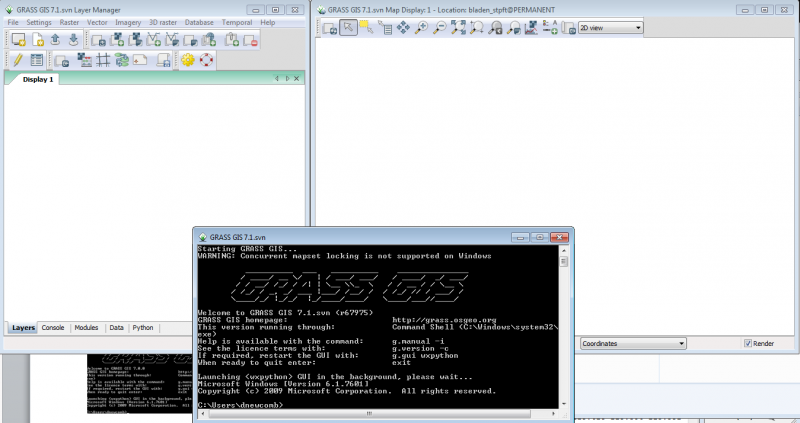Open the 2D view dropdown
800x423 pixels.
pos(610,27)
